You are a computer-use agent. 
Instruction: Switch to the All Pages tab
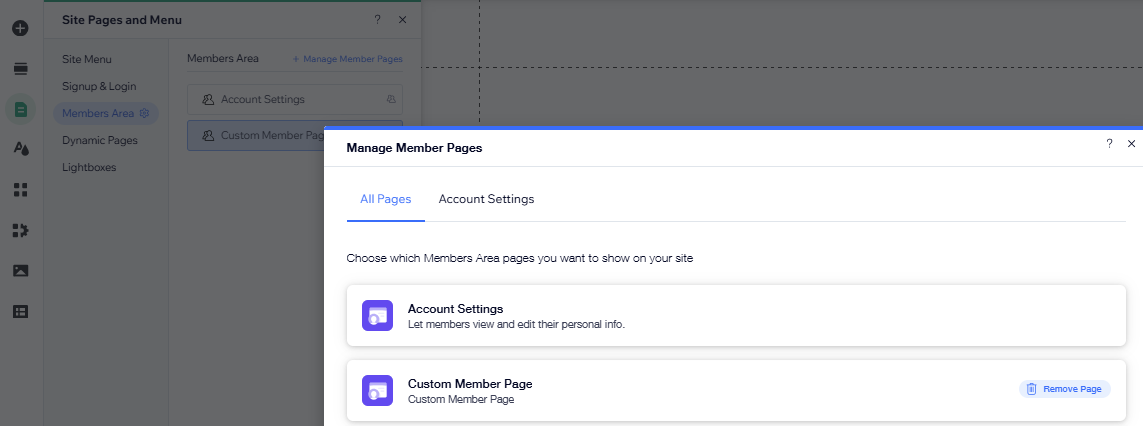(x=385, y=199)
